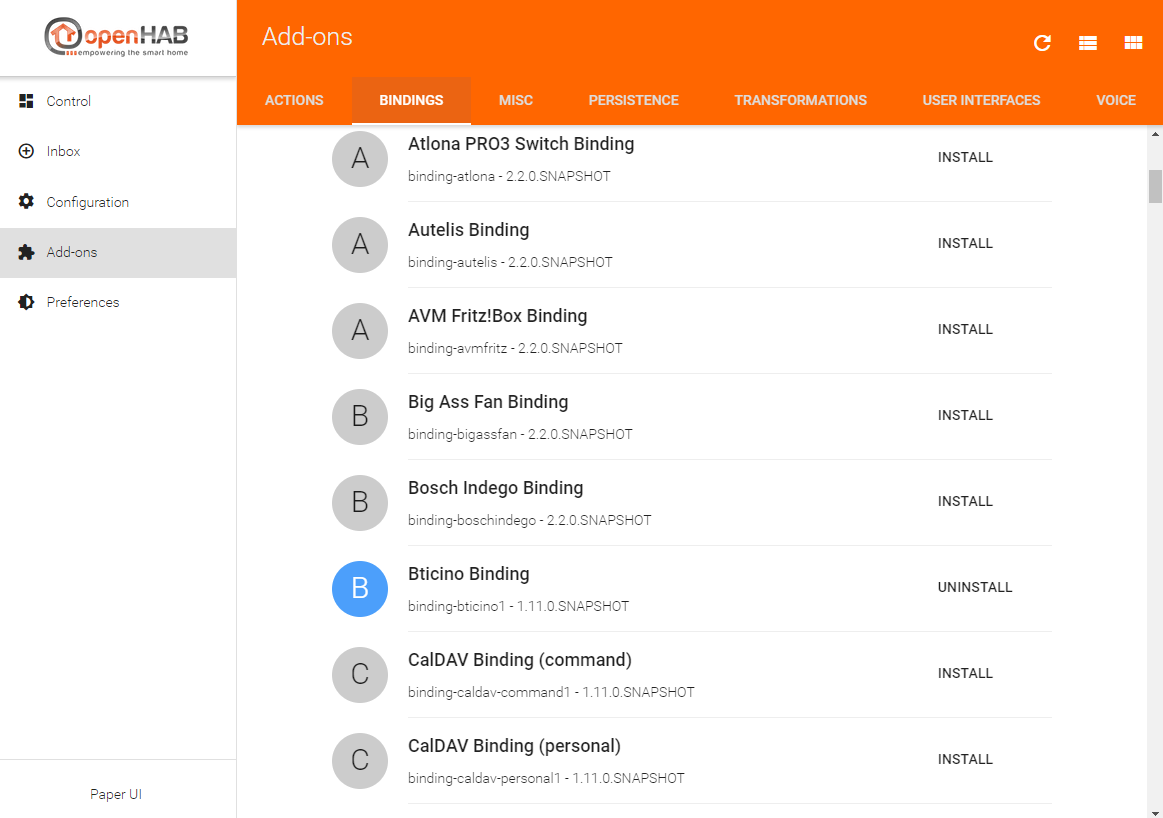
Task: Click the Add-ons puzzle piece icon
Action: click(26, 252)
